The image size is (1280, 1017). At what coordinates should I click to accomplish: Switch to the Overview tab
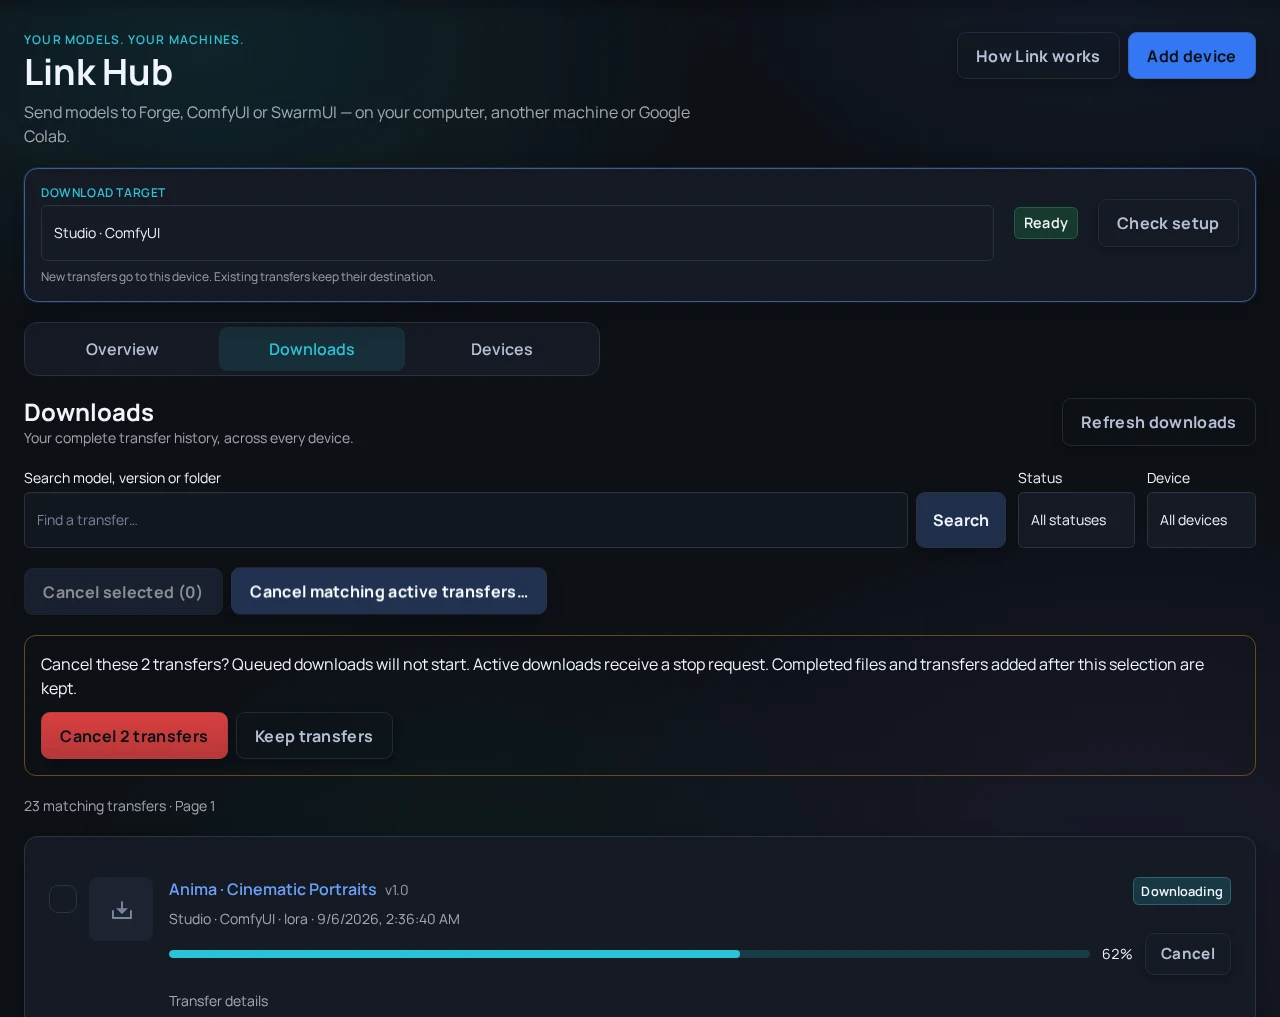(x=122, y=349)
